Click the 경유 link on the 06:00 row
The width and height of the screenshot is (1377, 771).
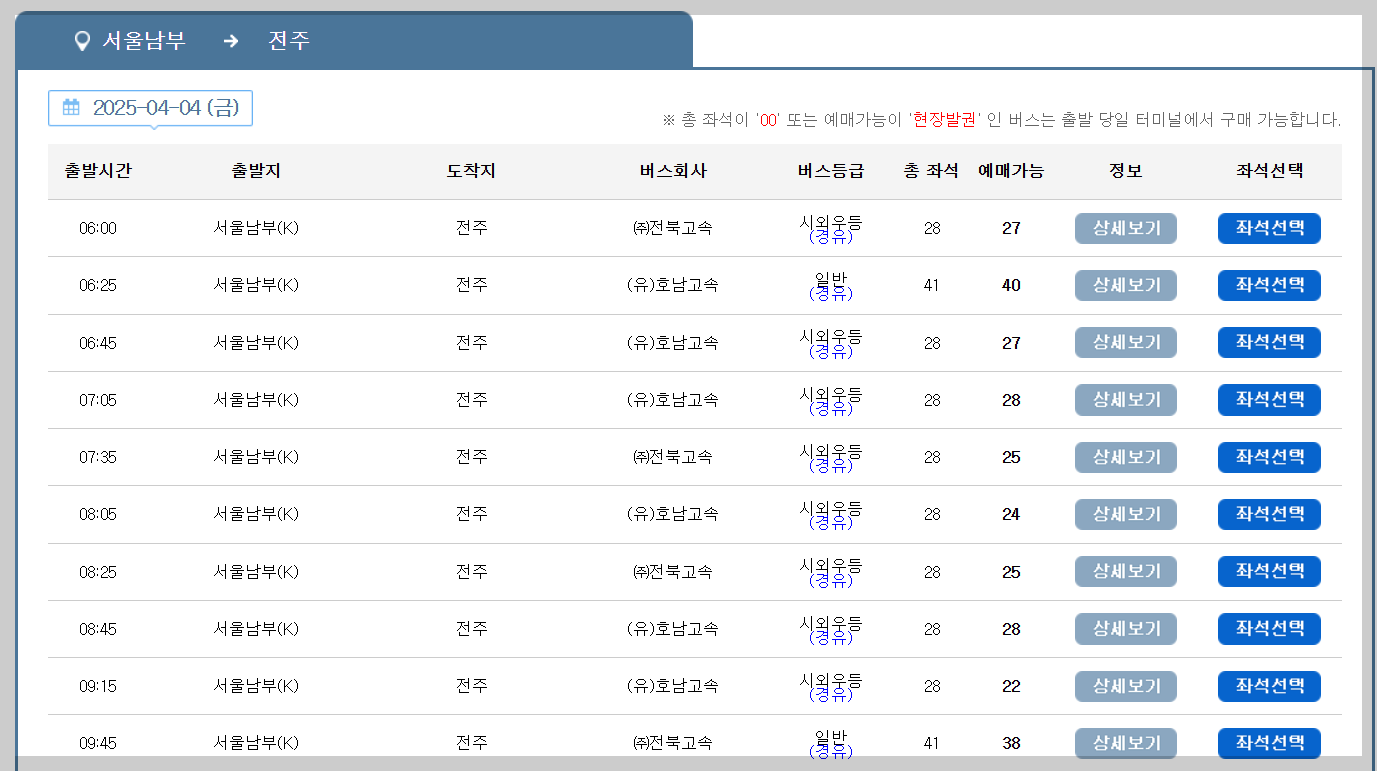tap(832, 239)
